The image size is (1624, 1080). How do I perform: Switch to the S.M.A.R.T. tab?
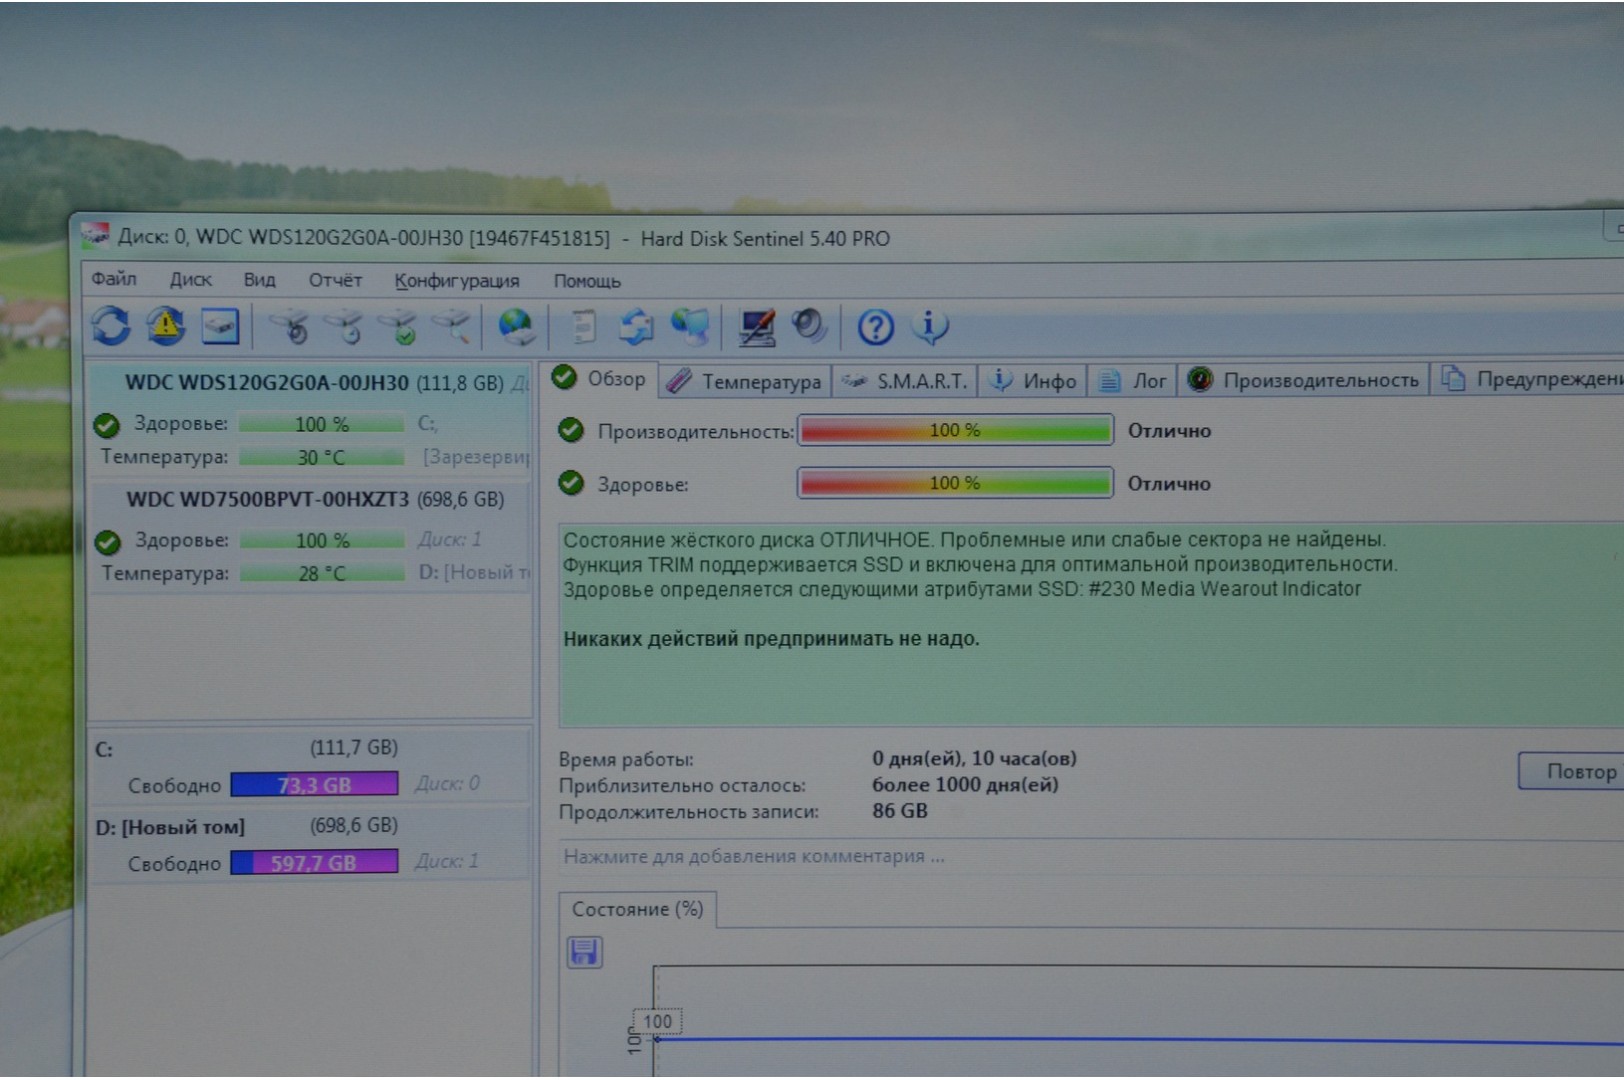coord(907,381)
